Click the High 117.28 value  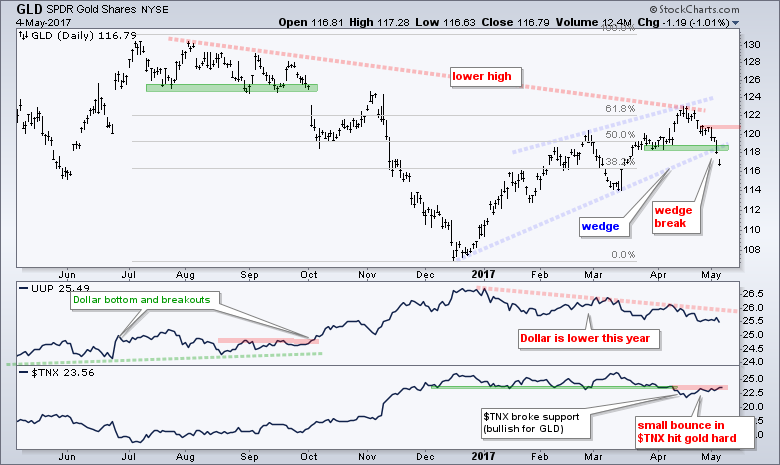[x=379, y=22]
